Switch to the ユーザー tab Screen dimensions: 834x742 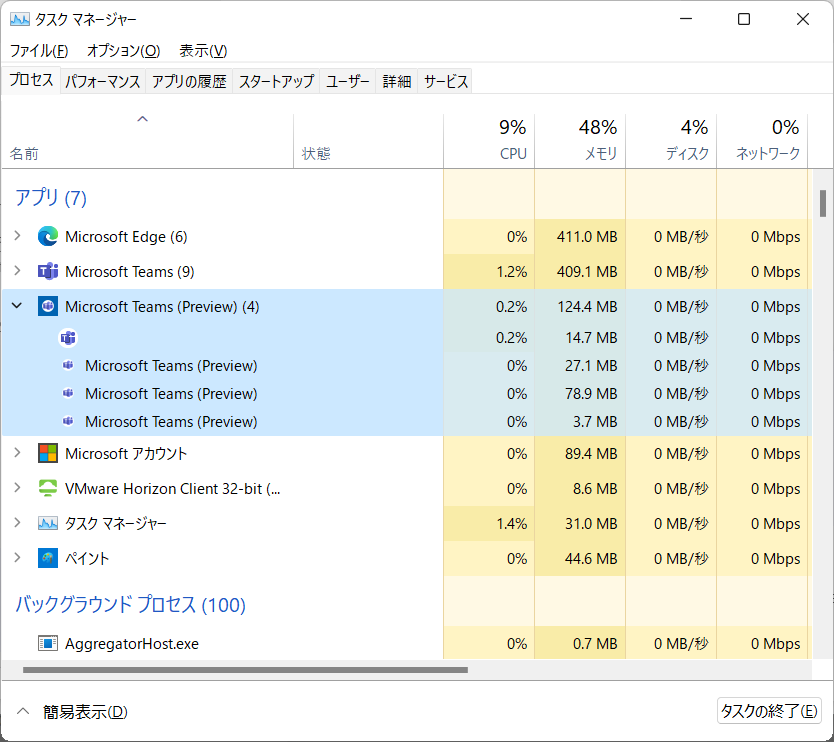[348, 81]
